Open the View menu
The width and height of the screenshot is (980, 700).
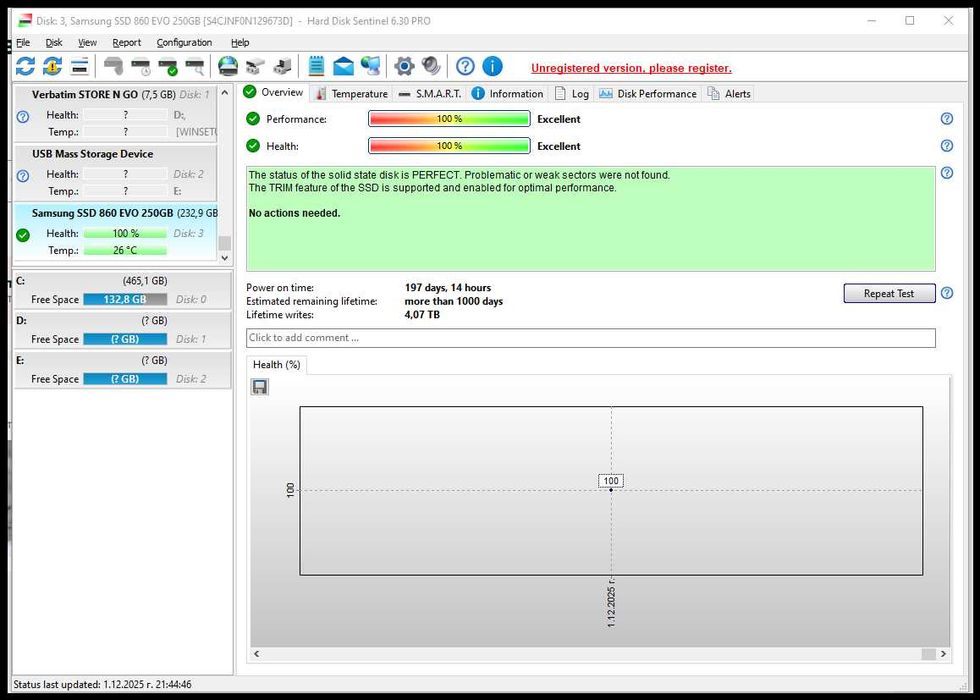87,42
